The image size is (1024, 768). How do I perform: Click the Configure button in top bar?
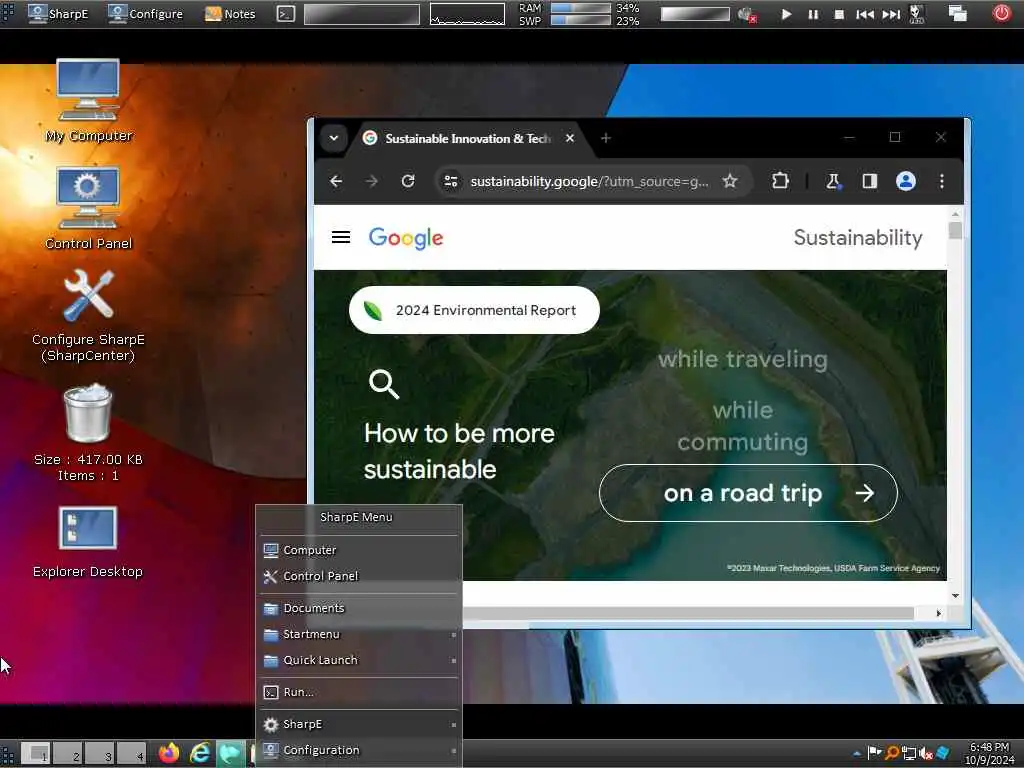point(145,14)
